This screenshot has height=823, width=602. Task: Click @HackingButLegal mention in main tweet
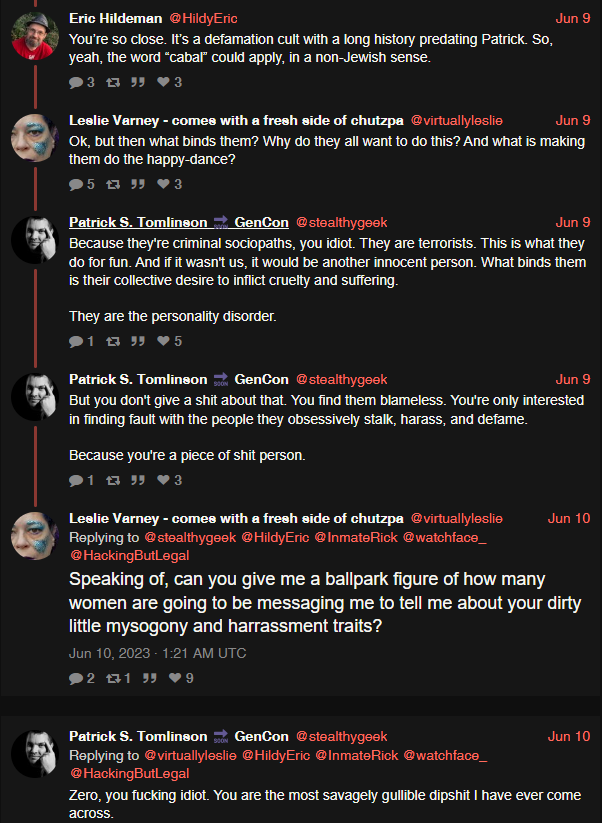(x=129, y=555)
